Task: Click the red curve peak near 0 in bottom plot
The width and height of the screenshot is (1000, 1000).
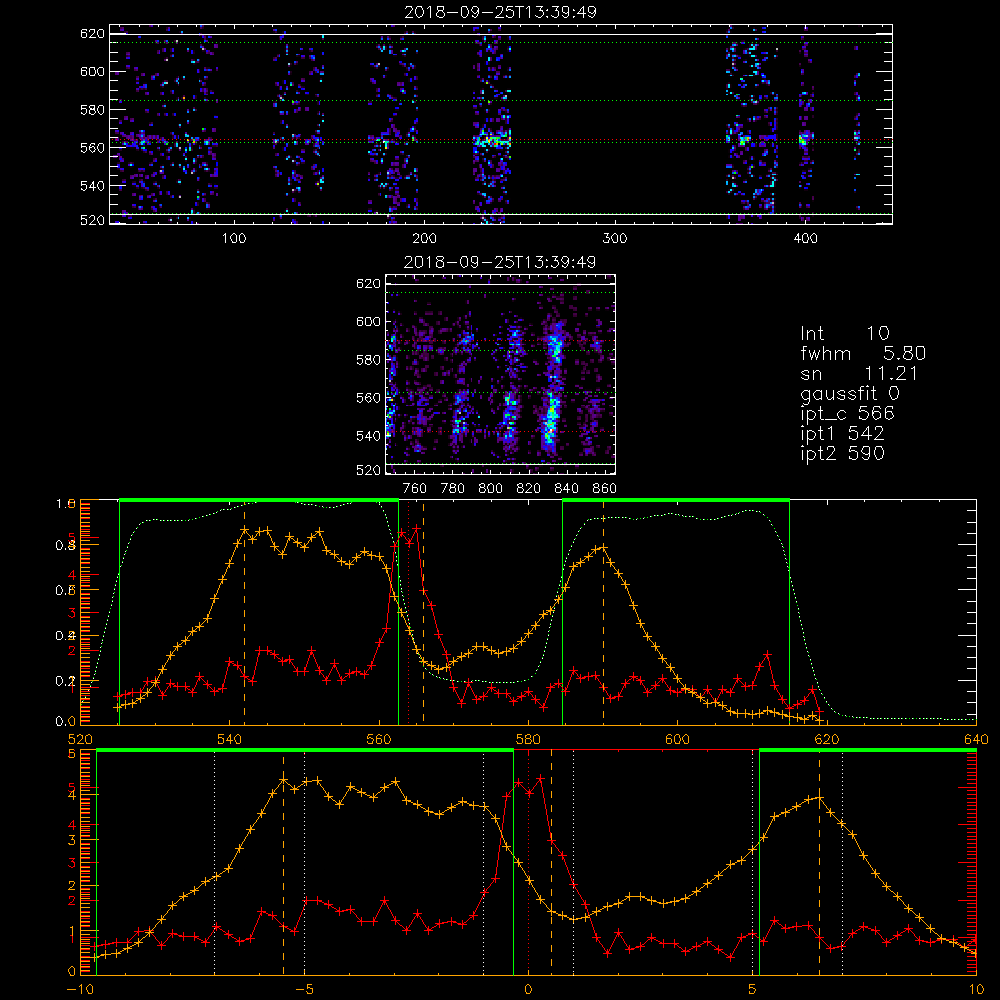Action: pyautogui.click(x=541, y=779)
